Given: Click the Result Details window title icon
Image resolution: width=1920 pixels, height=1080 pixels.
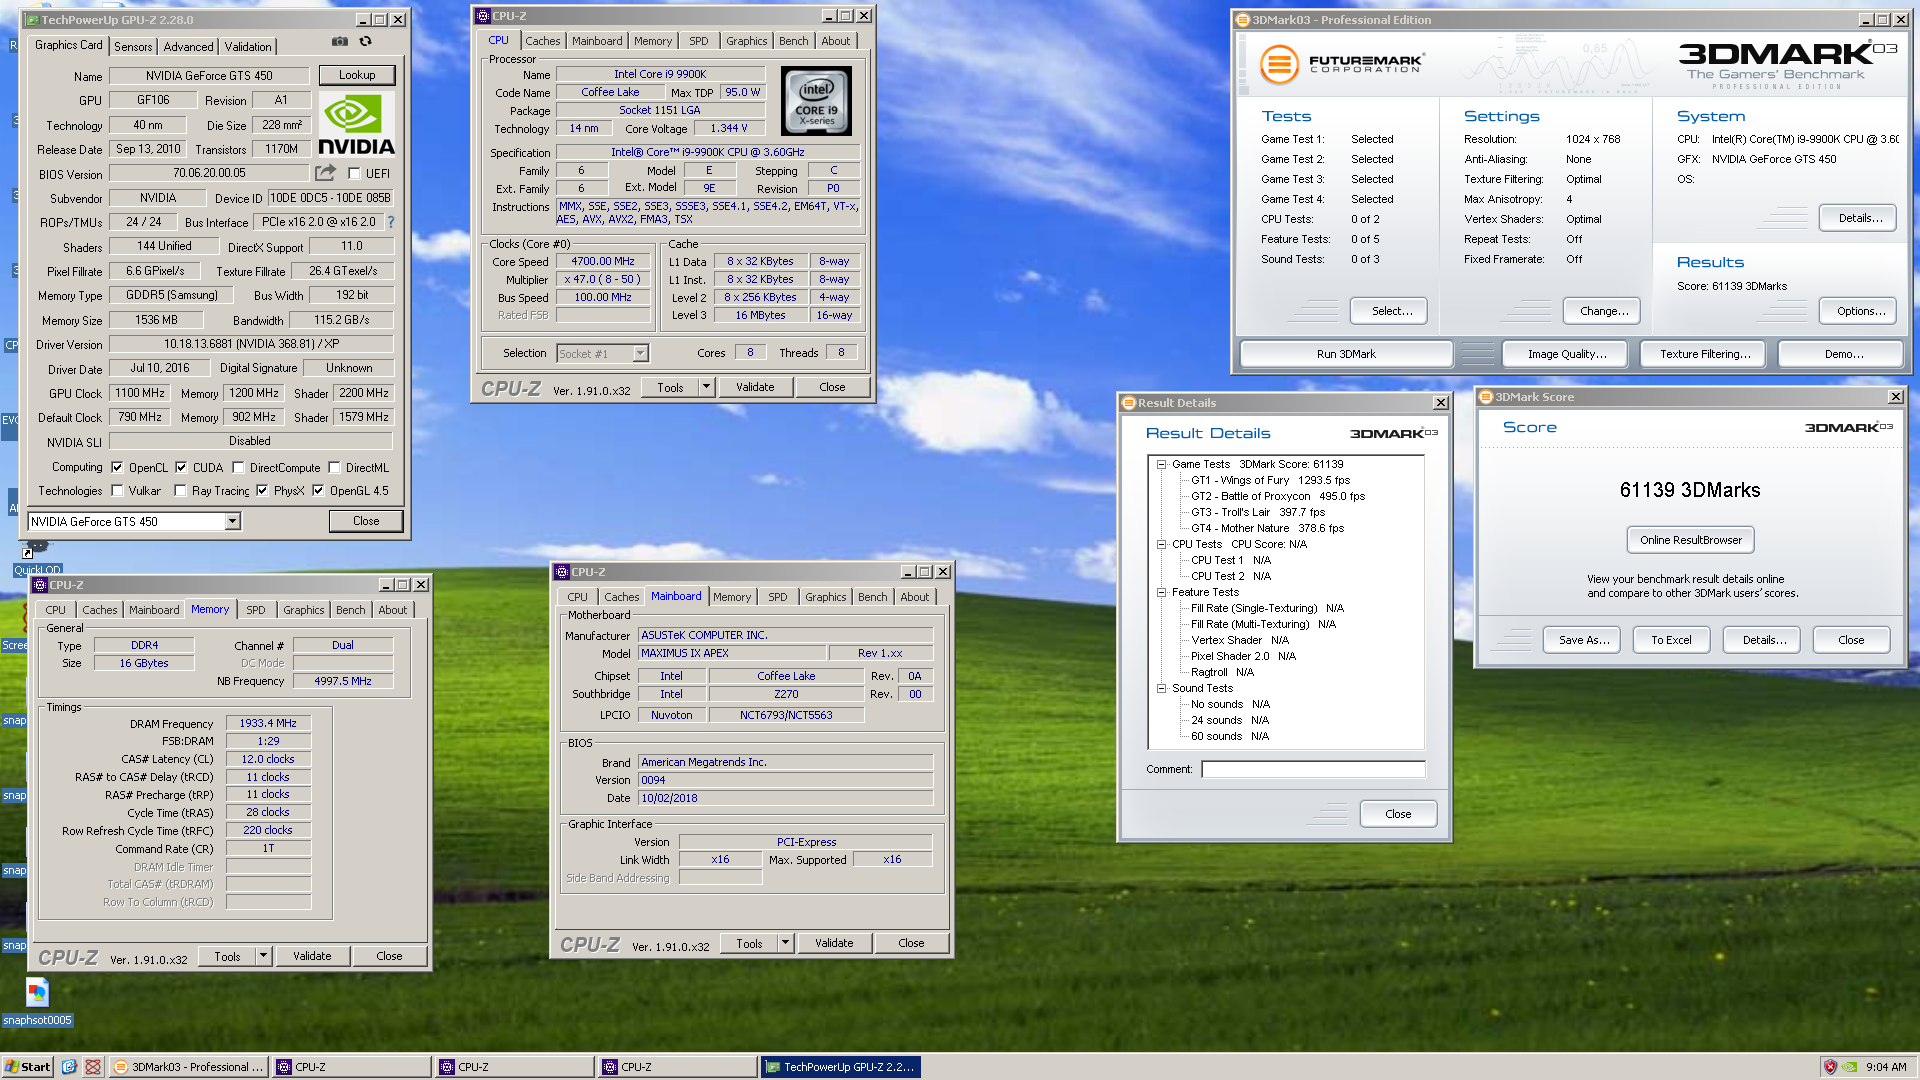Looking at the screenshot, I should [x=1129, y=403].
